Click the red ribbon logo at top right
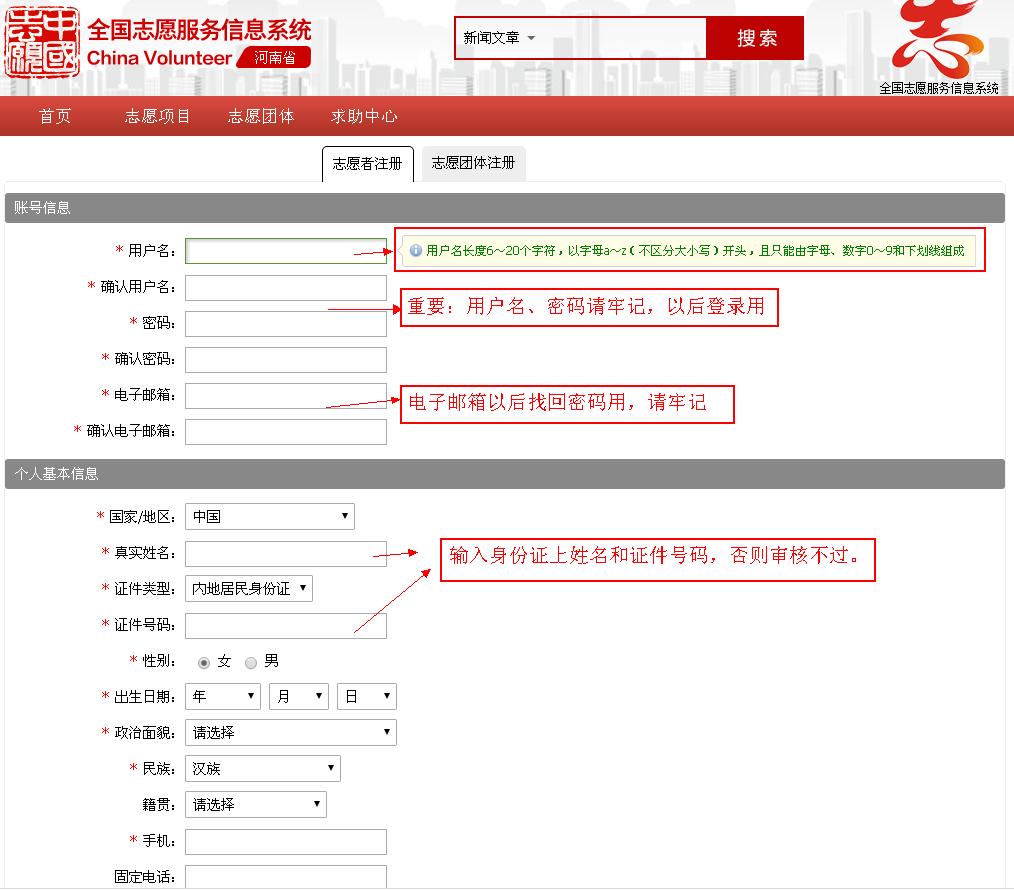This screenshot has height=890, width=1014. pyautogui.click(x=937, y=38)
